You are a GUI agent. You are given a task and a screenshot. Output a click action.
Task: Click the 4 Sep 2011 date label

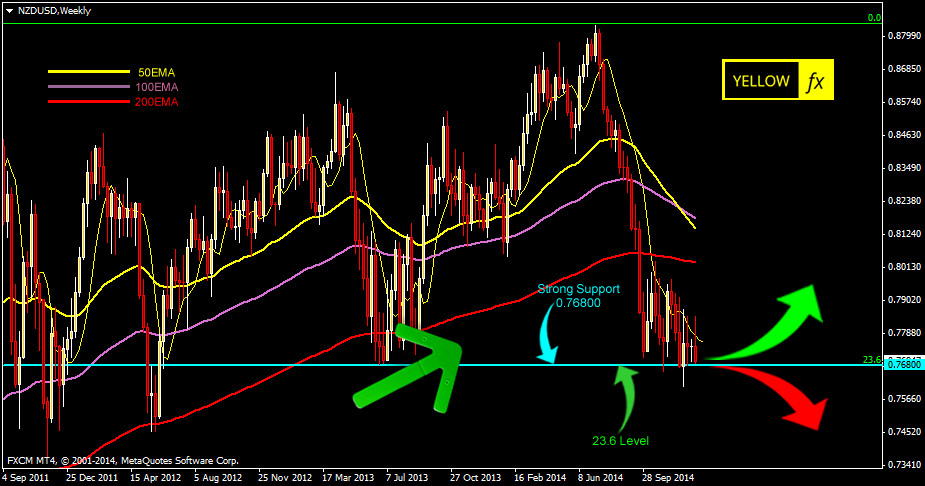coord(27,477)
